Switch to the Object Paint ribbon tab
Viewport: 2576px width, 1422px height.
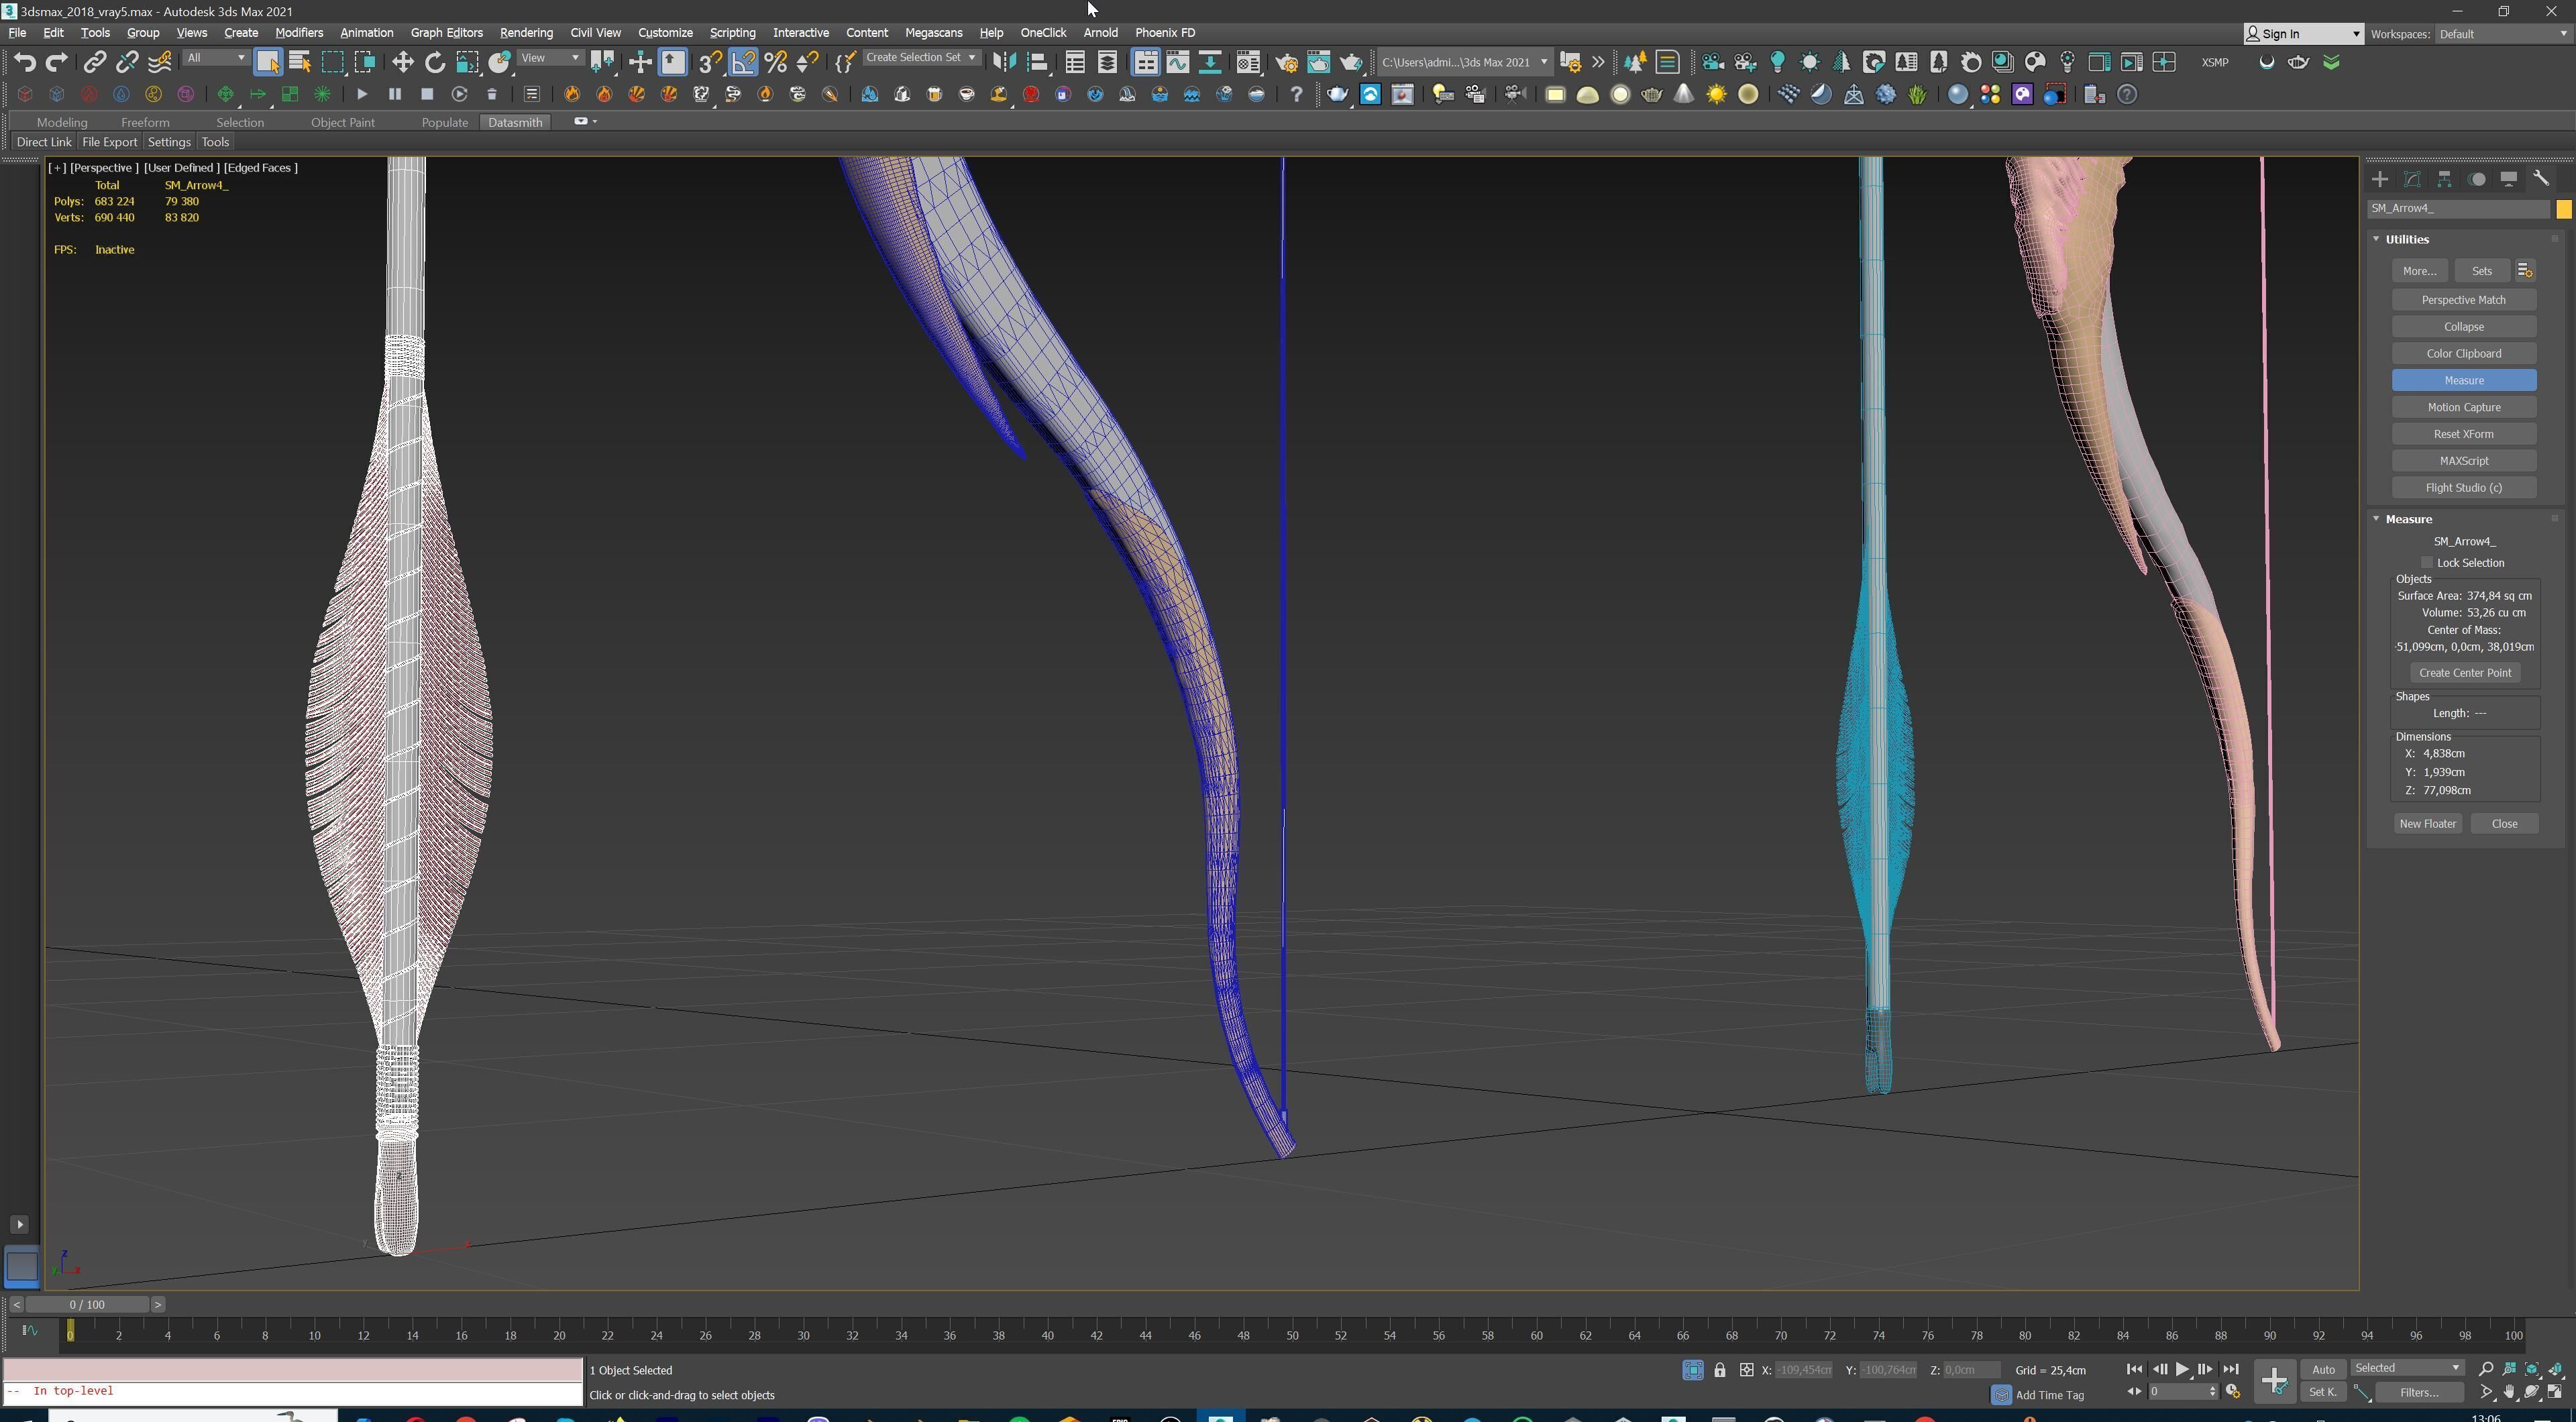point(342,122)
